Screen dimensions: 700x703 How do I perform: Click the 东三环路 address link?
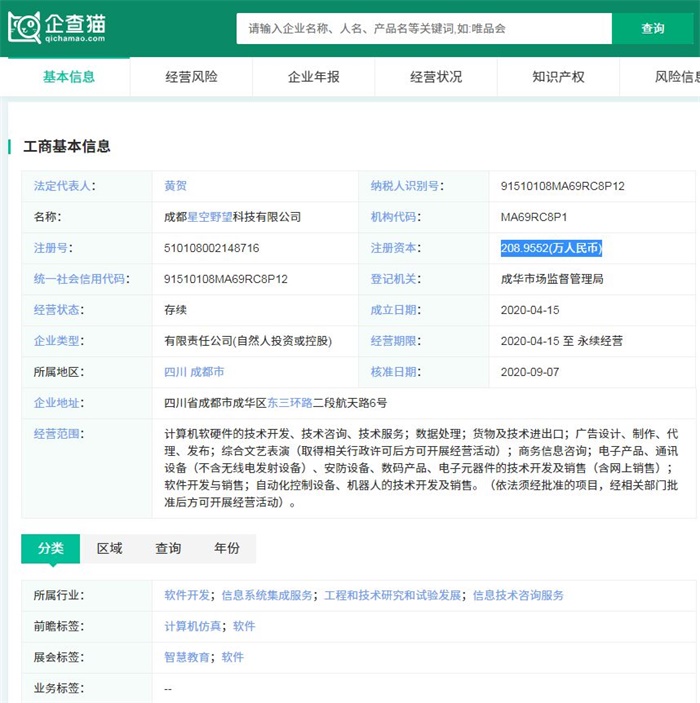click(290, 403)
